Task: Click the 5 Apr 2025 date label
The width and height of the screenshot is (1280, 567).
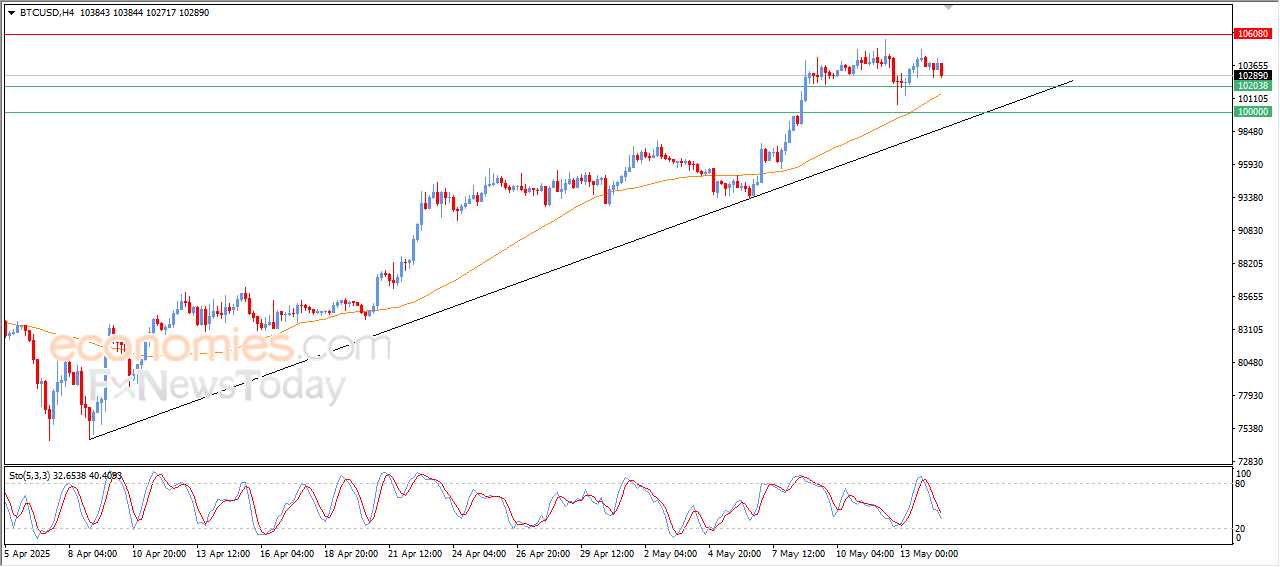Action: (x=26, y=553)
